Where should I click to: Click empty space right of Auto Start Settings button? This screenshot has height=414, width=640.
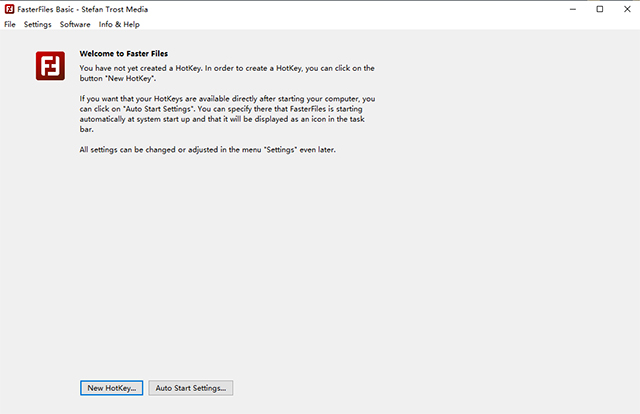420,387
